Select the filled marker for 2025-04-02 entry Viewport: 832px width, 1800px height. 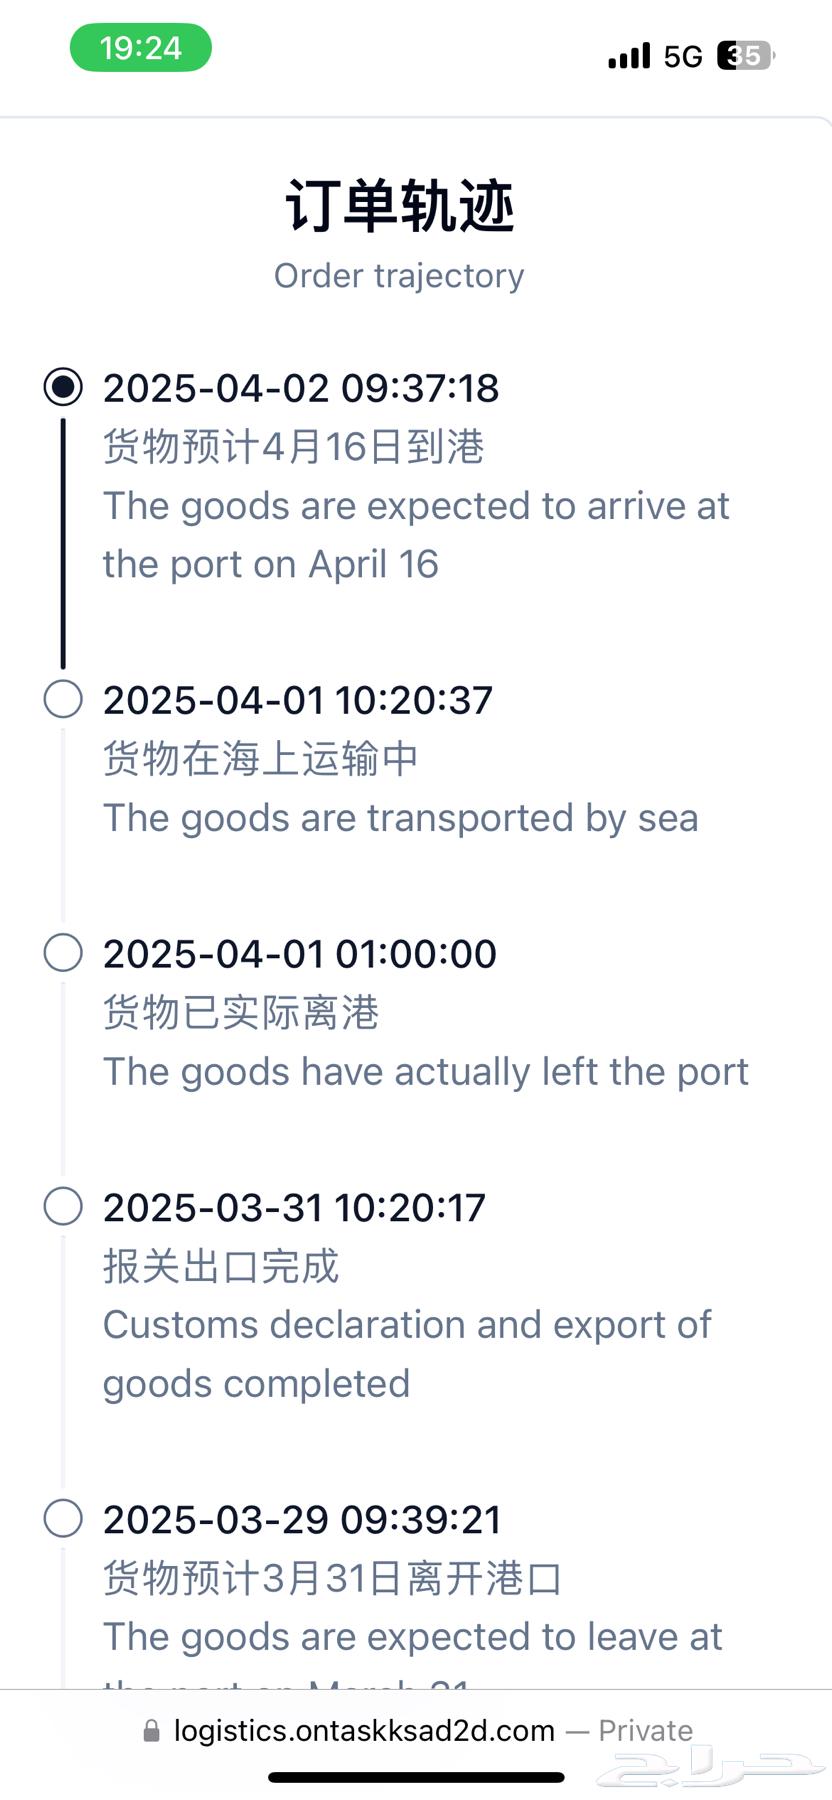coord(63,387)
